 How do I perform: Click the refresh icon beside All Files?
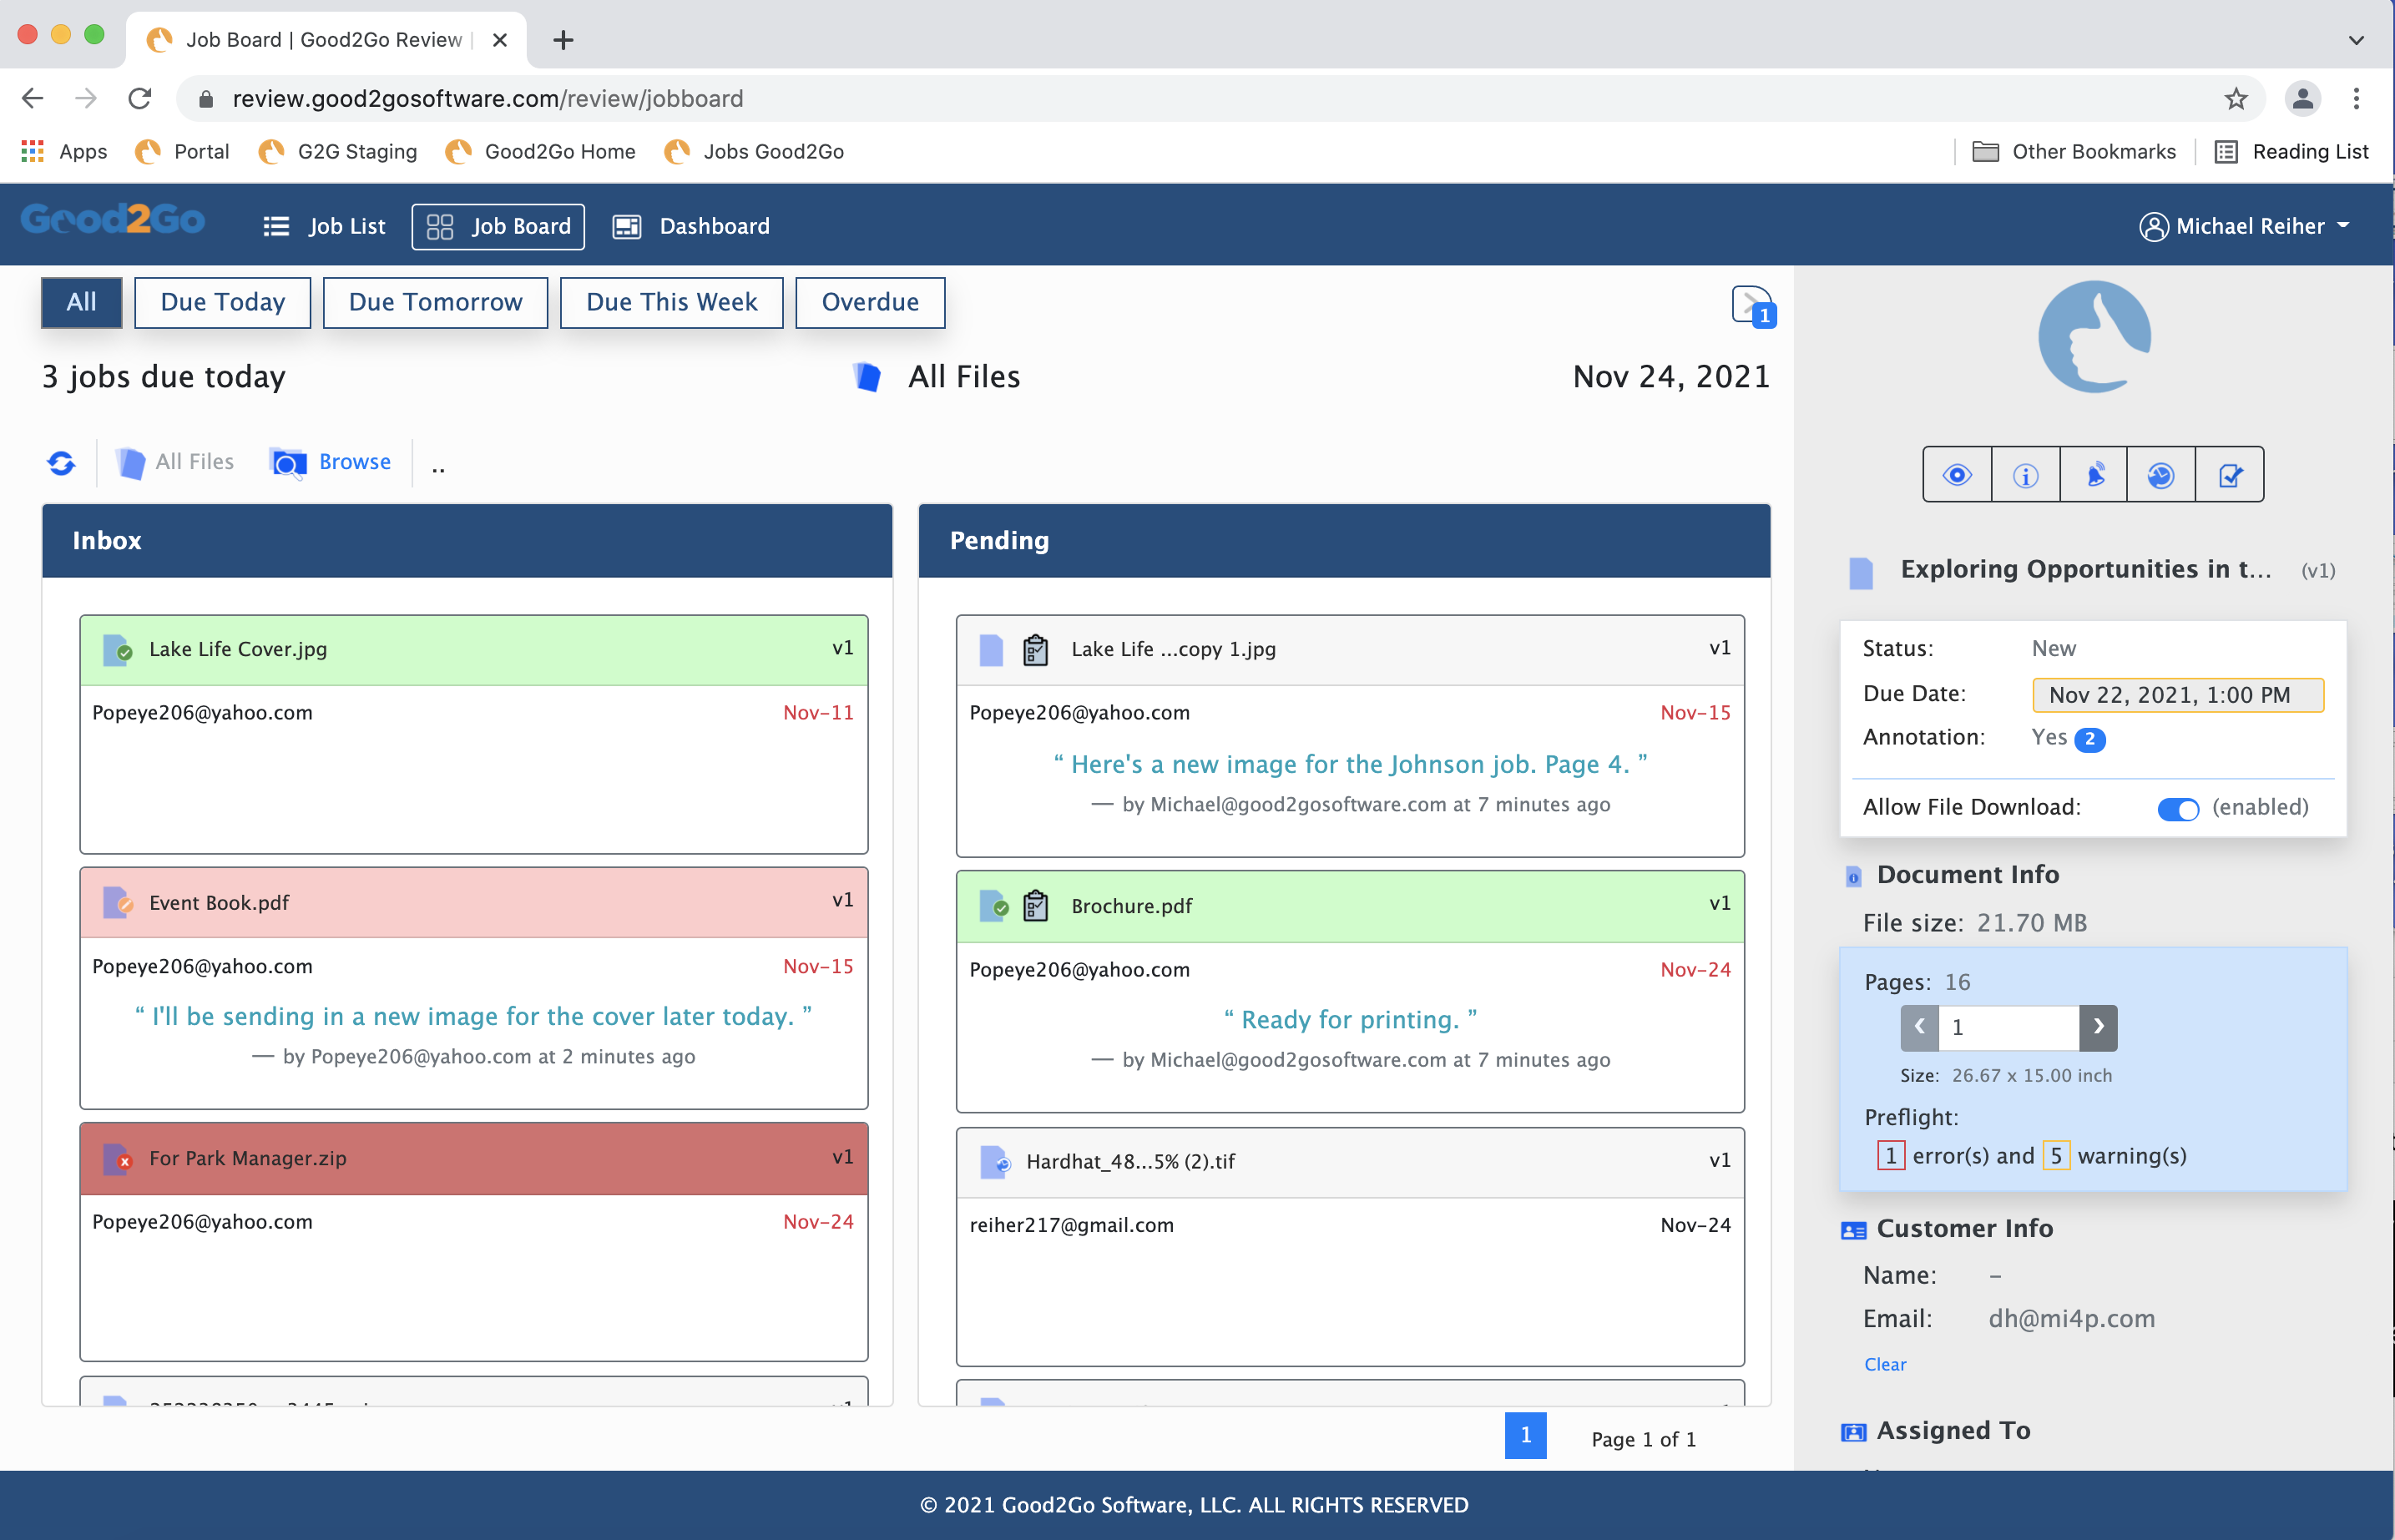click(x=61, y=463)
